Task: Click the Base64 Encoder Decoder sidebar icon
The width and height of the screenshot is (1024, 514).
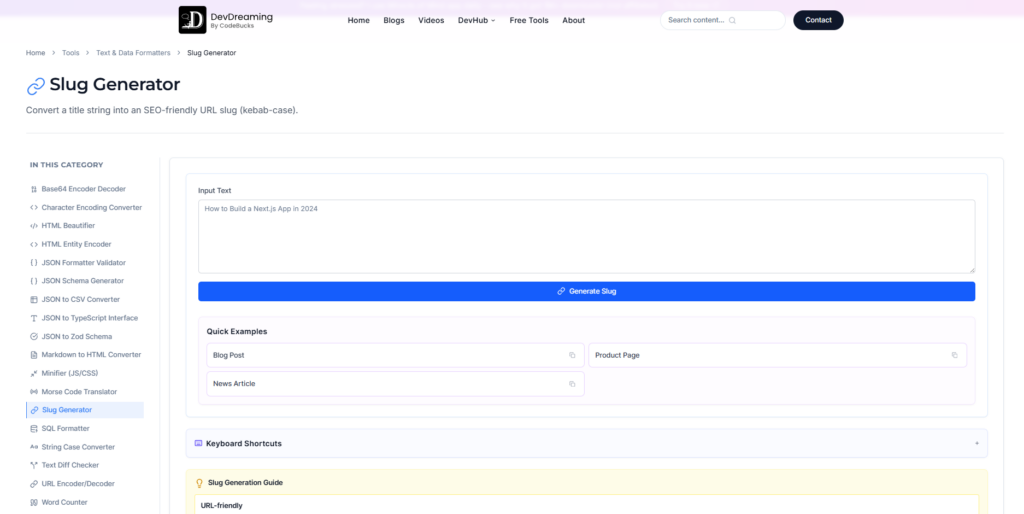Action: point(34,189)
